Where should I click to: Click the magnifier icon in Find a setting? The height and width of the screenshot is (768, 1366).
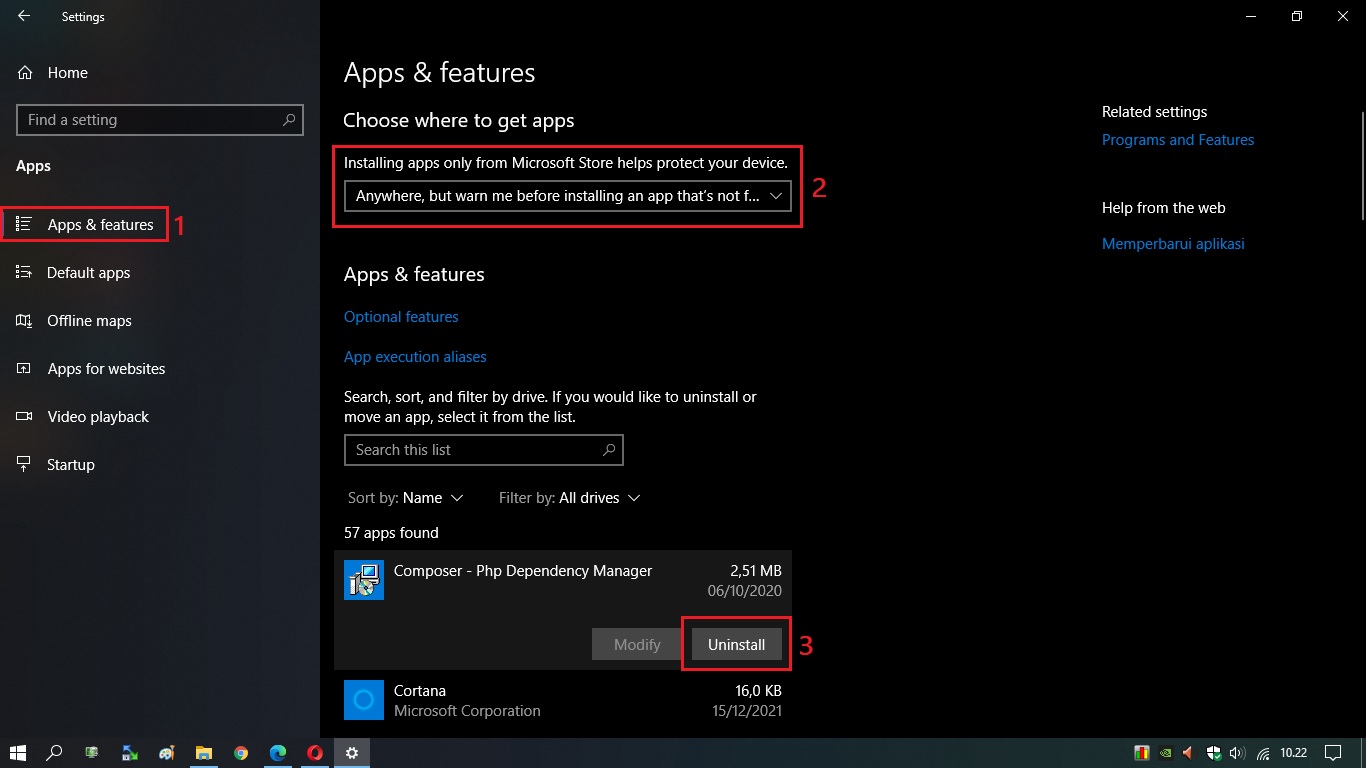pos(289,120)
